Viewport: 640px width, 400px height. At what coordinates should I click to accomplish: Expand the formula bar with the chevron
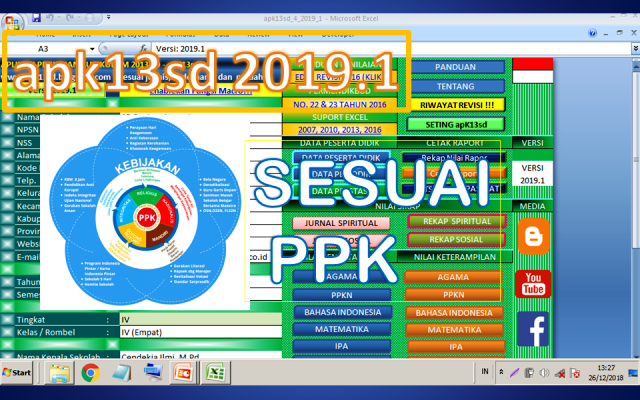pyautogui.click(x=636, y=49)
